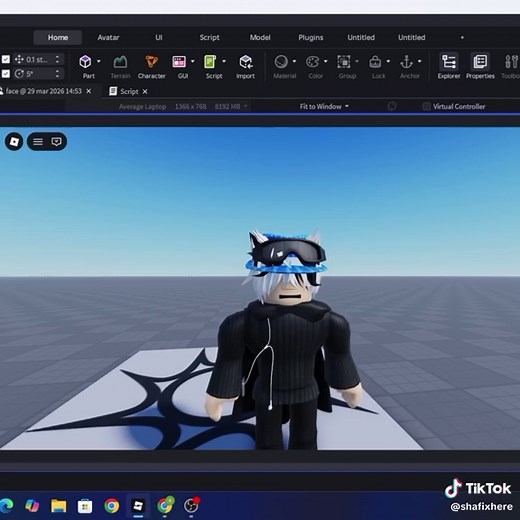This screenshot has width=520, height=520.
Task: Select the Lock tool
Action: point(375,62)
